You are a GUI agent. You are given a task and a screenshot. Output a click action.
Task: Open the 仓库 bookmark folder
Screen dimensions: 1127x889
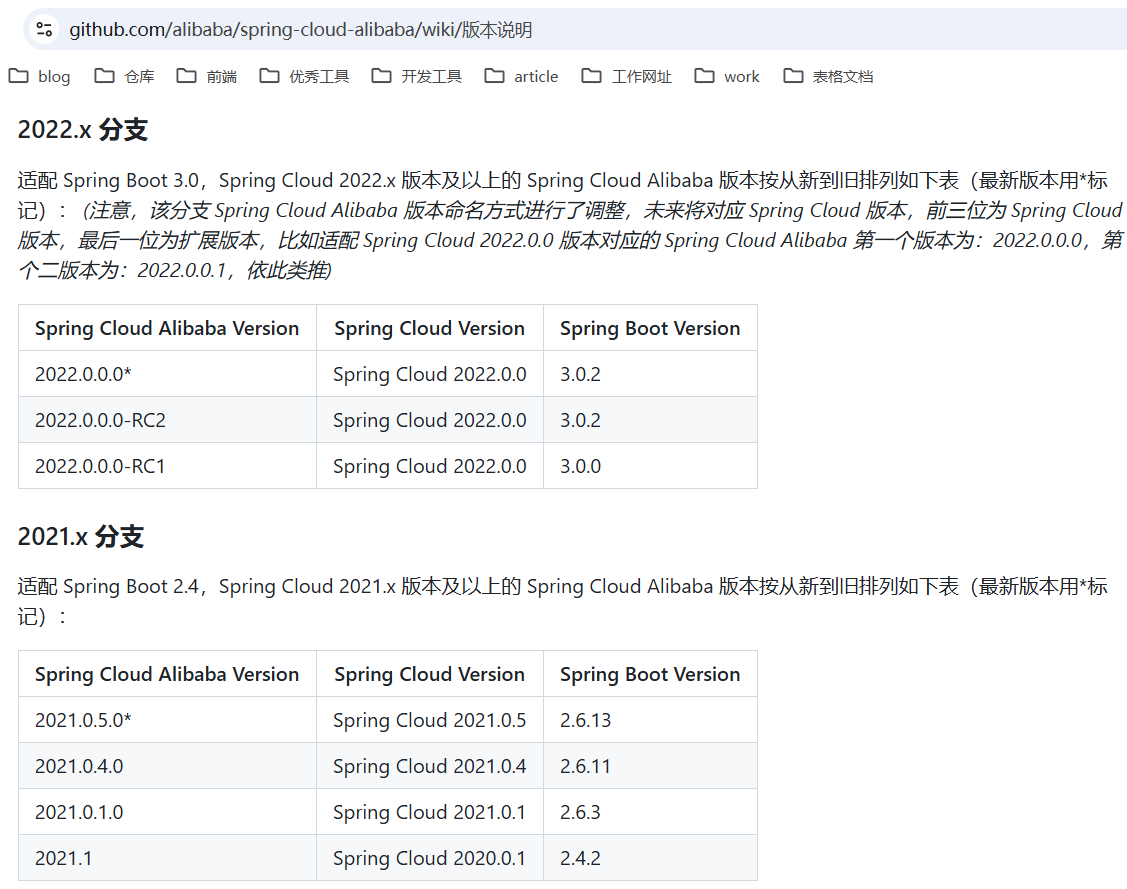pyautogui.click(x=125, y=76)
